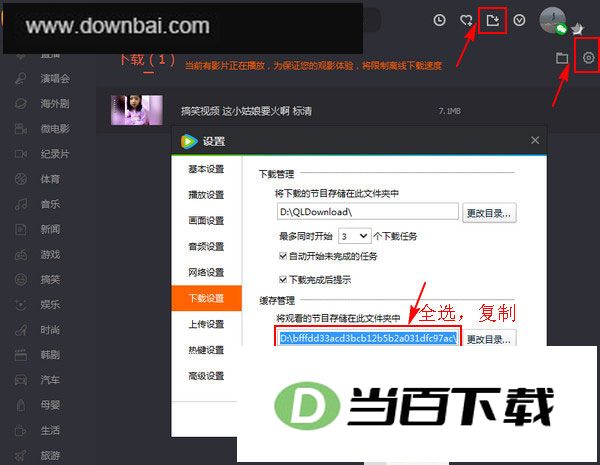
Task: Open the 搞笑视频 download thumbnail
Action: [x=137, y=110]
